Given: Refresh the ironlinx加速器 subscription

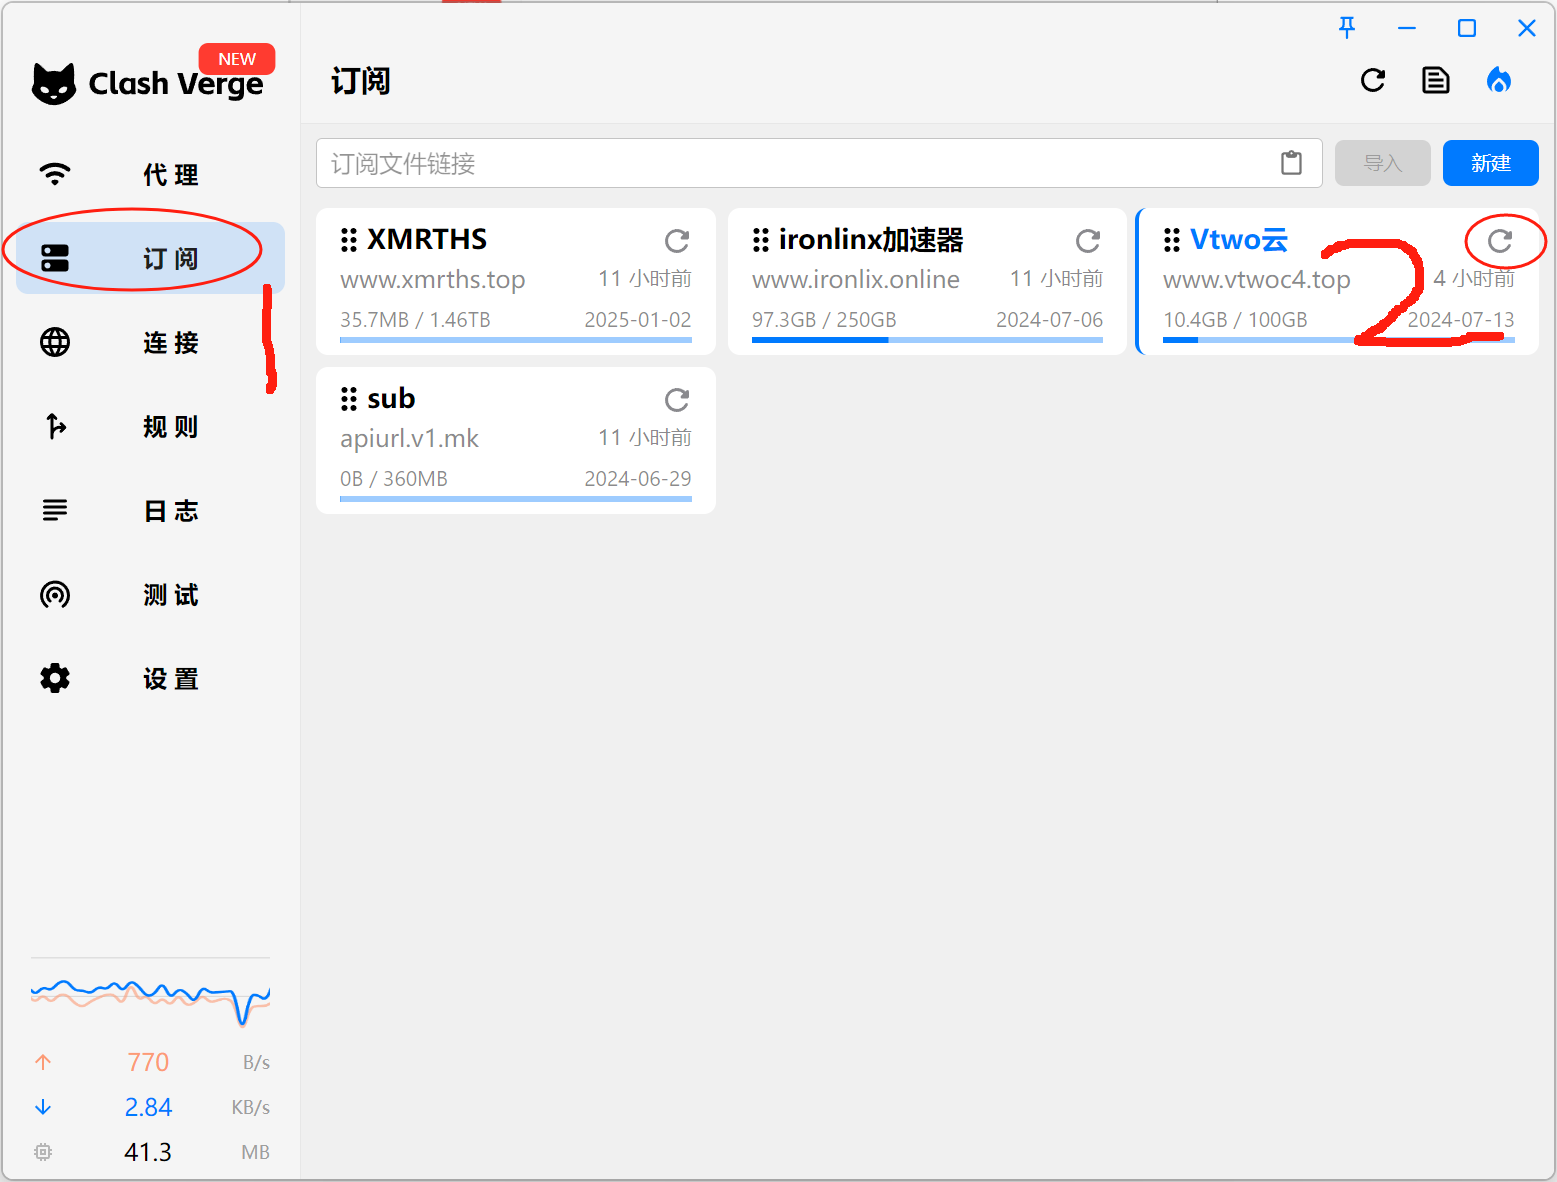Looking at the screenshot, I should click(x=1088, y=241).
